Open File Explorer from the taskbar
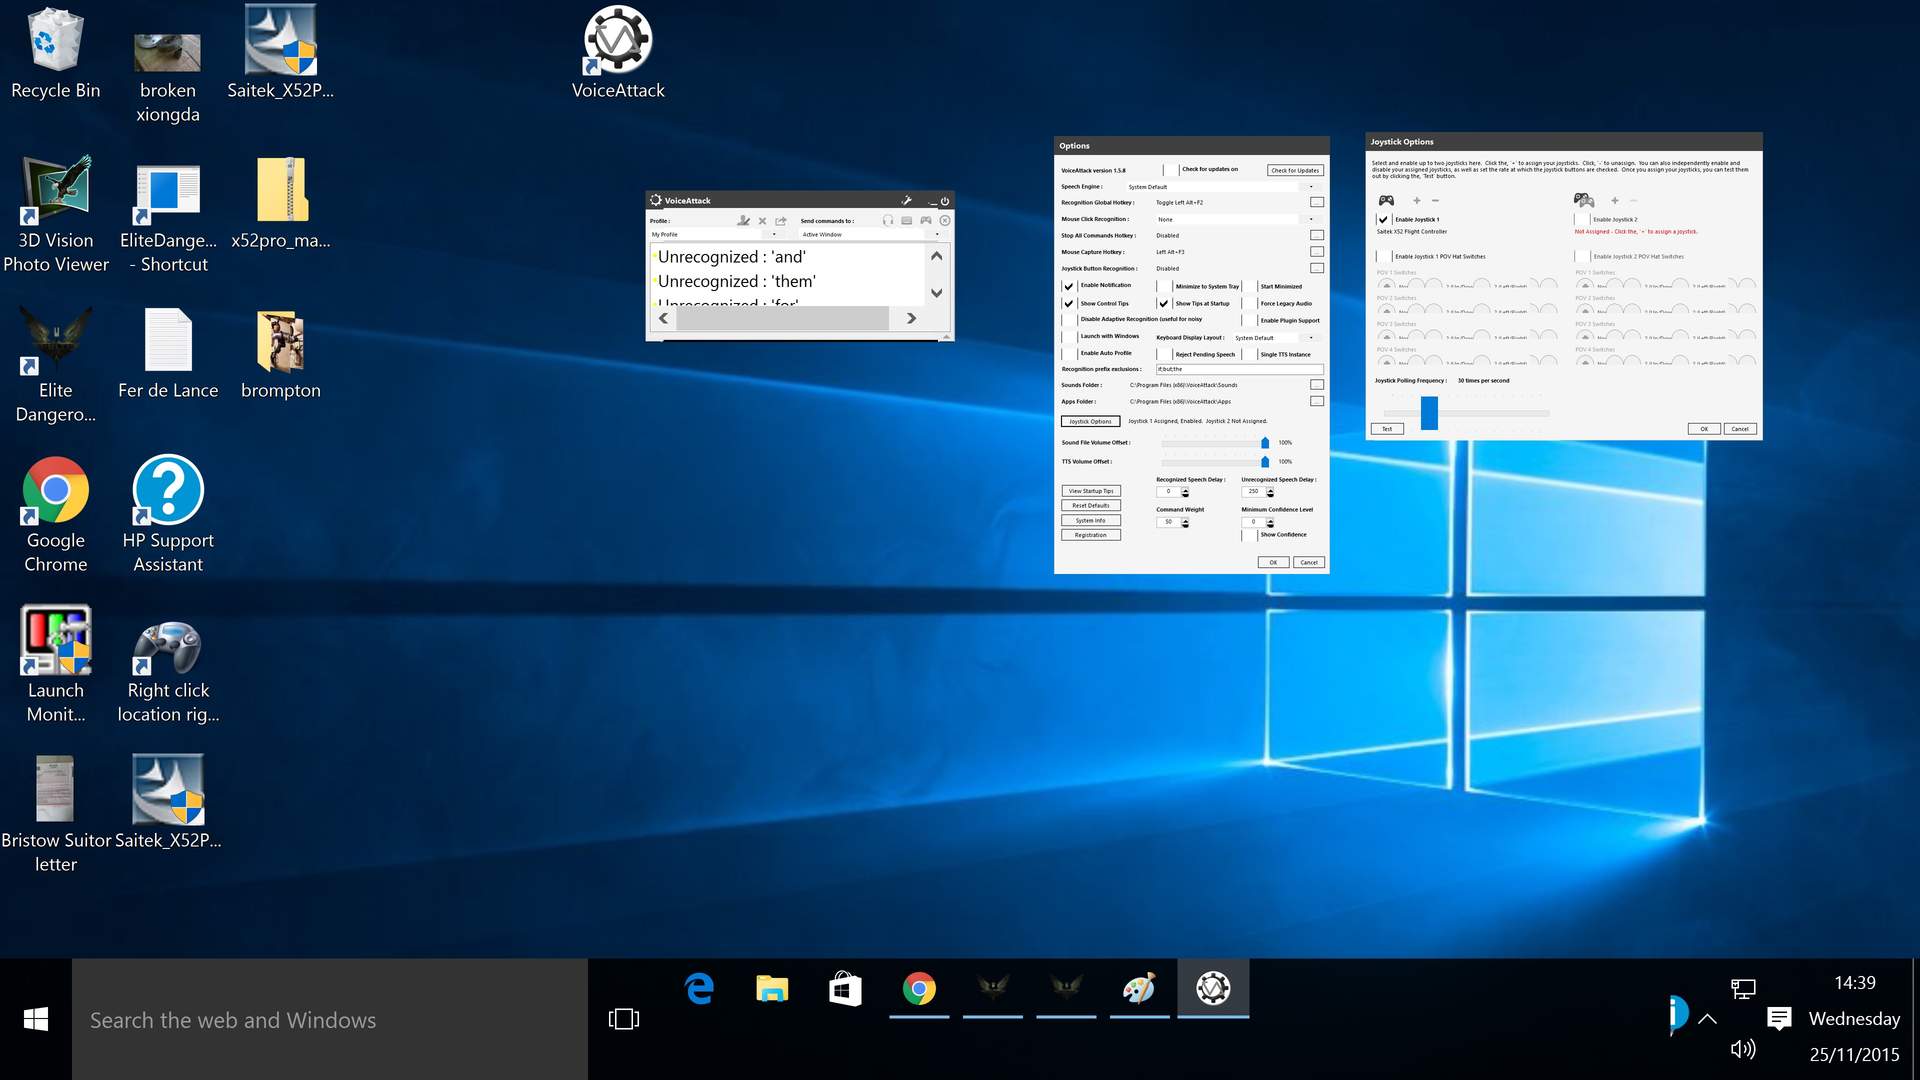 click(x=772, y=989)
